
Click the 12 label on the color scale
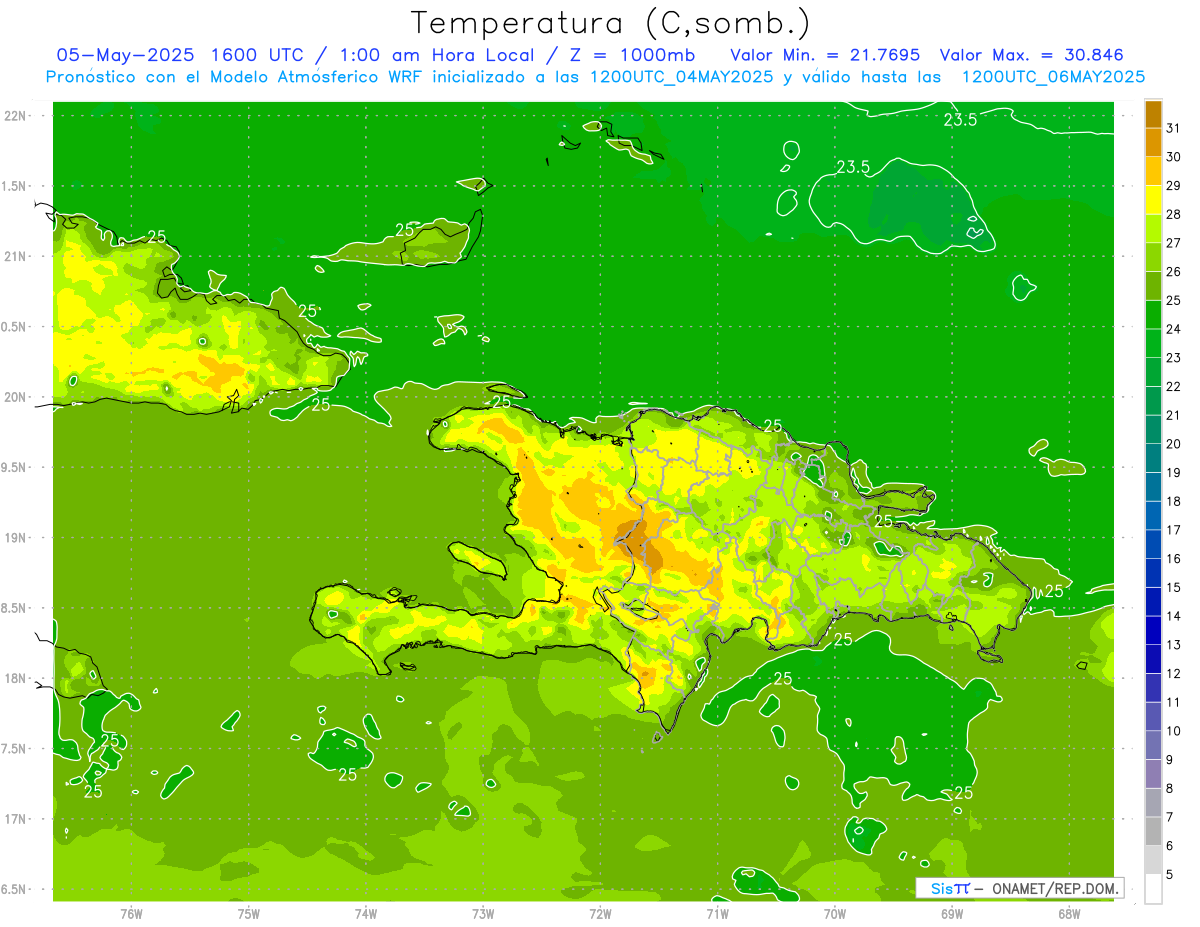click(1174, 674)
